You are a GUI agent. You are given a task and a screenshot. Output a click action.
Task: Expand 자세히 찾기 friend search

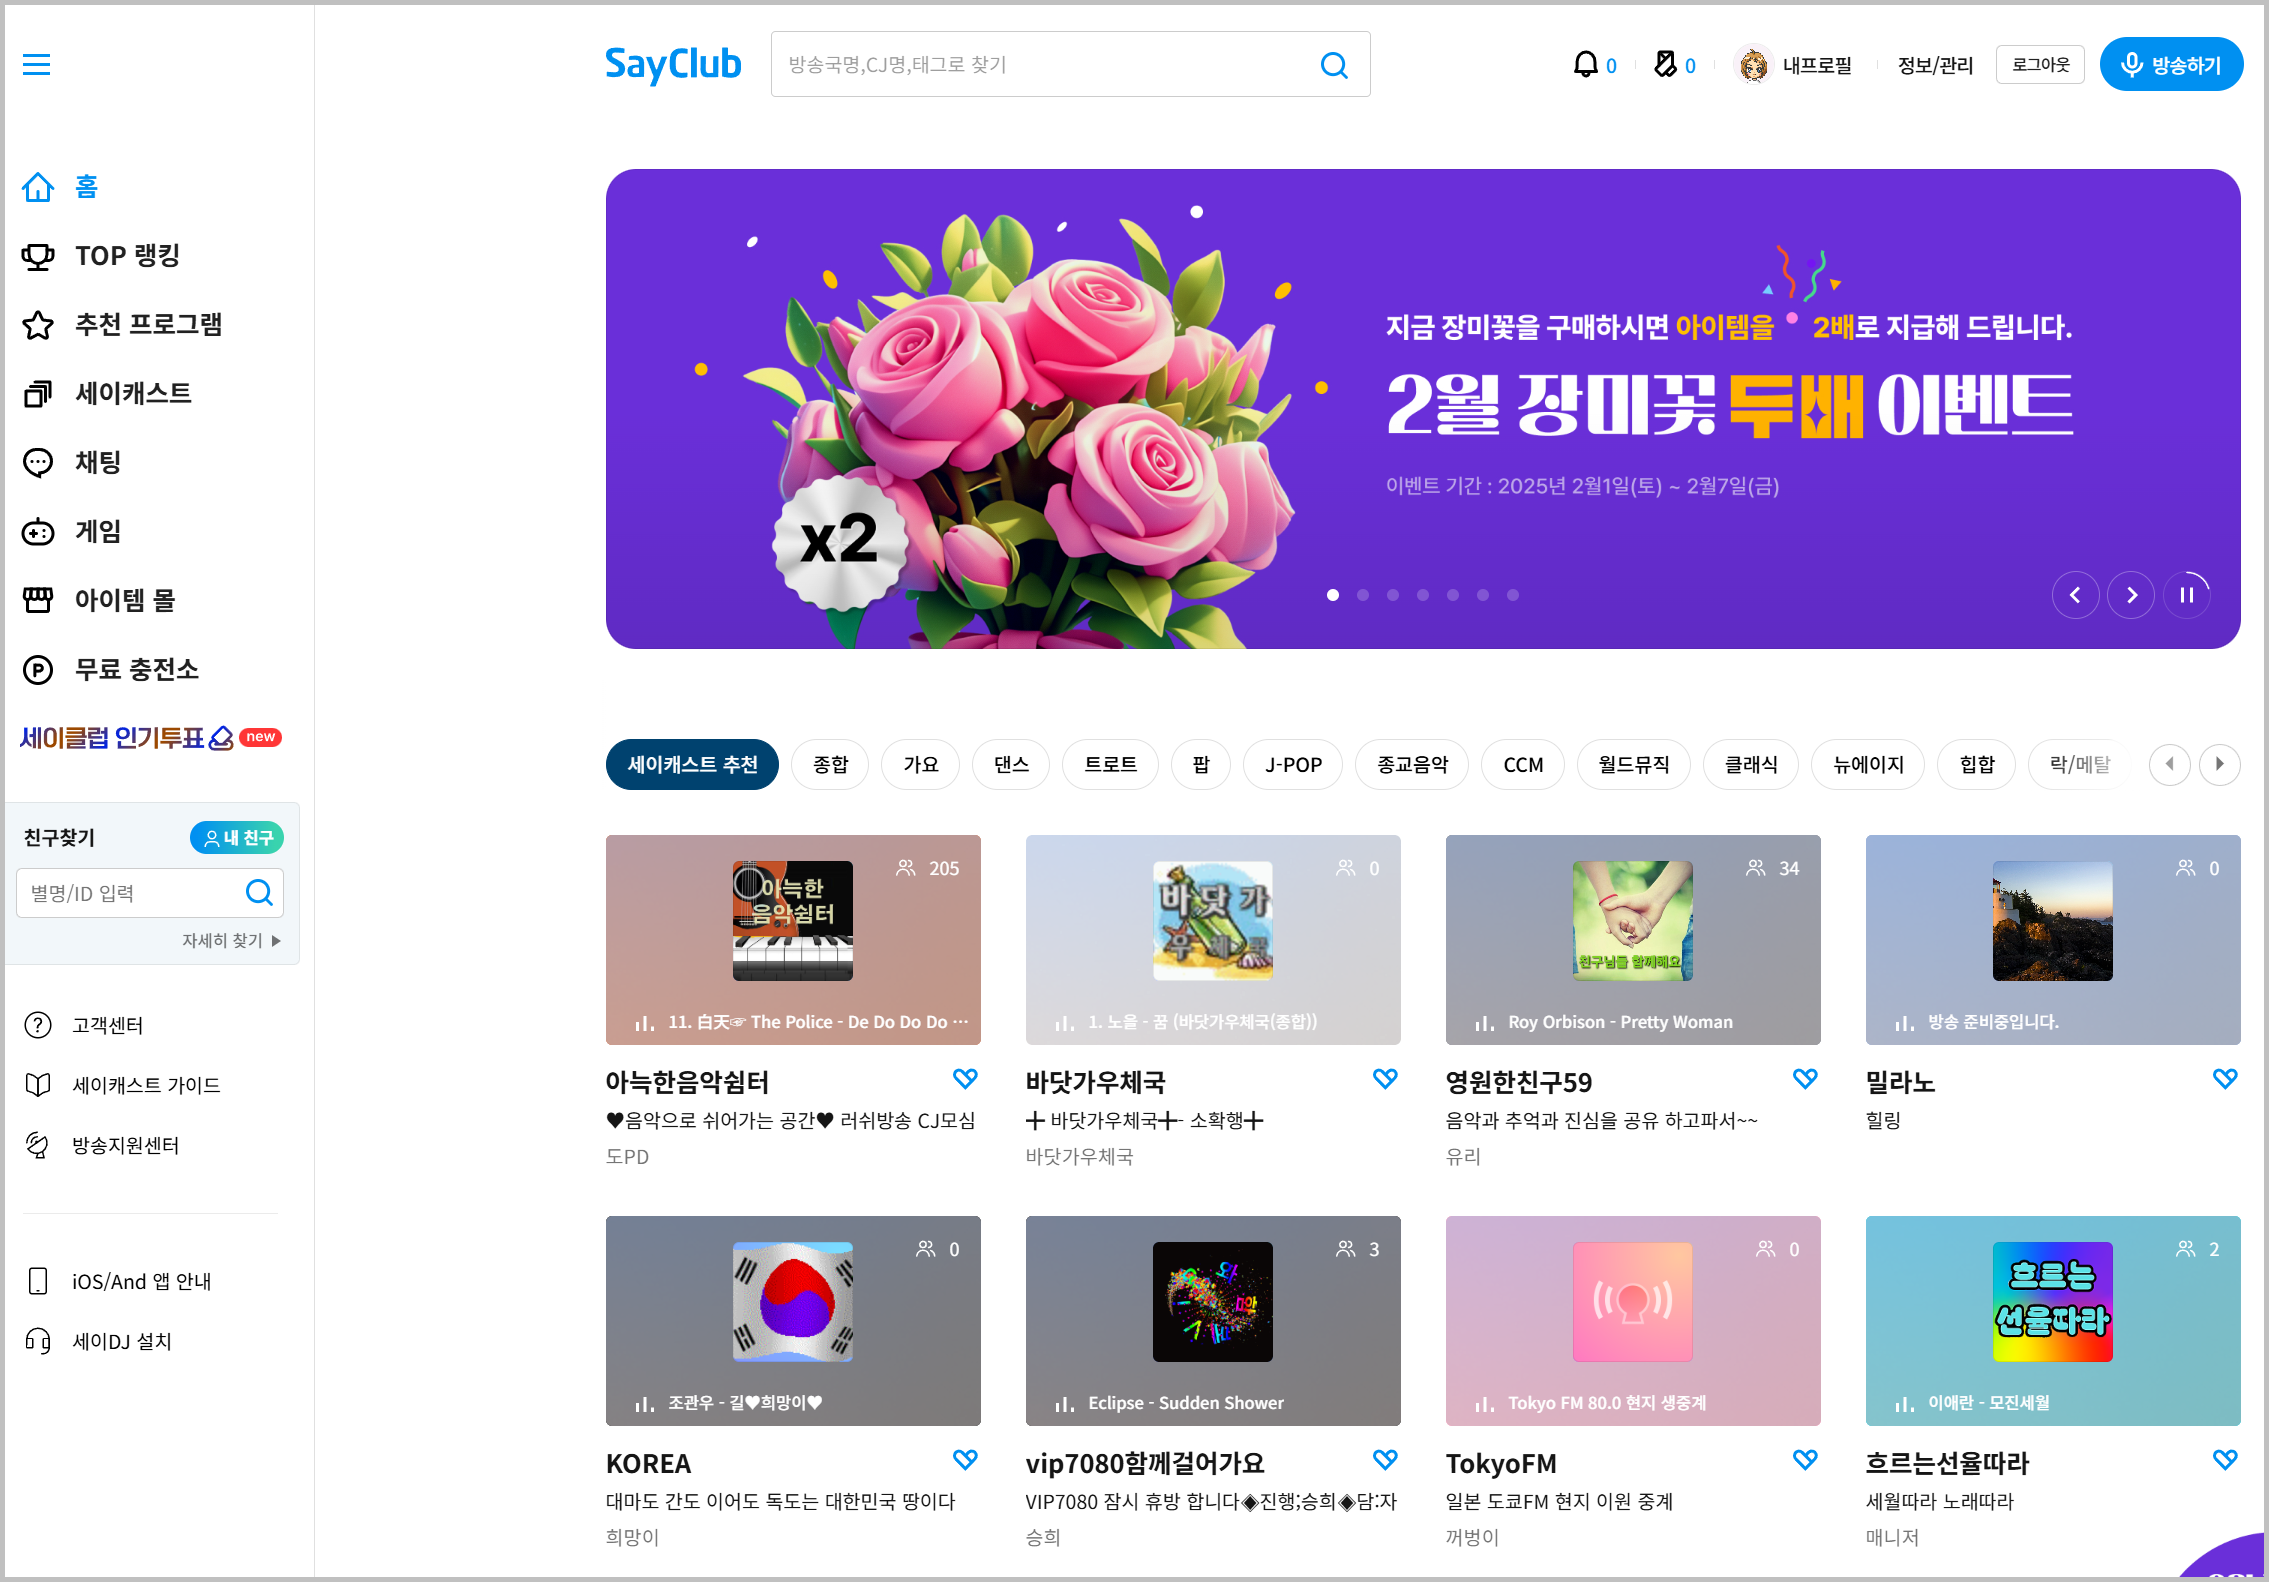[x=230, y=941]
